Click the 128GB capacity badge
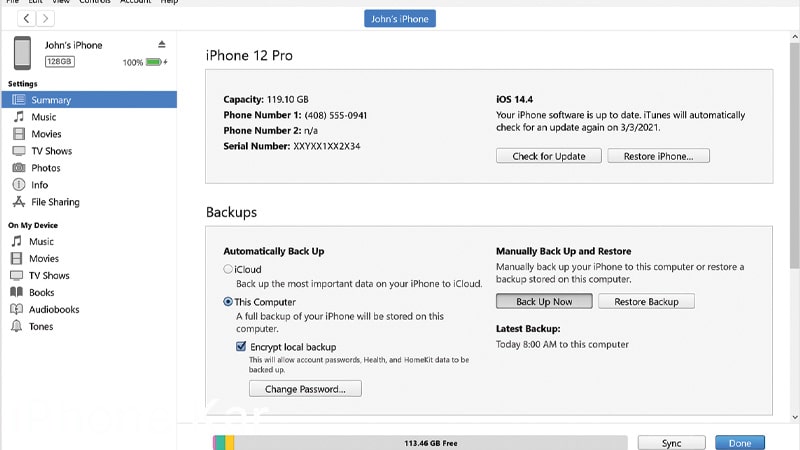The height and width of the screenshot is (450, 800). 60,62
